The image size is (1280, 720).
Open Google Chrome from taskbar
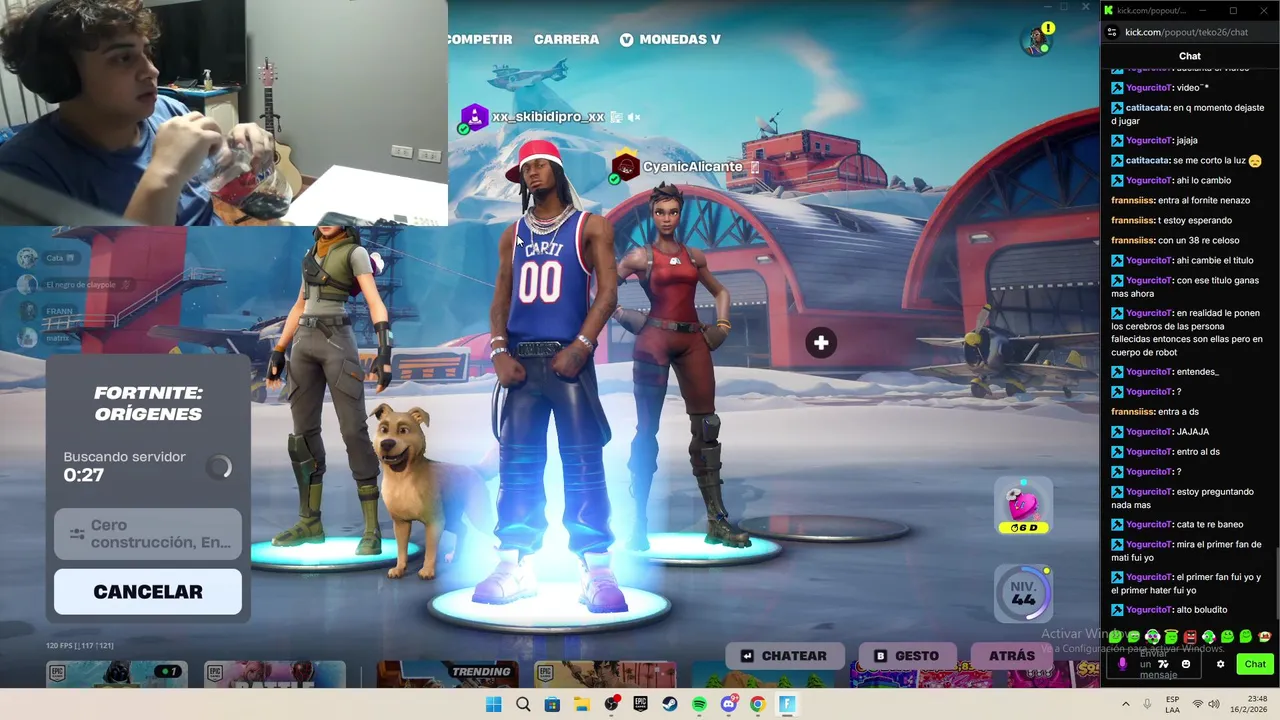point(758,705)
